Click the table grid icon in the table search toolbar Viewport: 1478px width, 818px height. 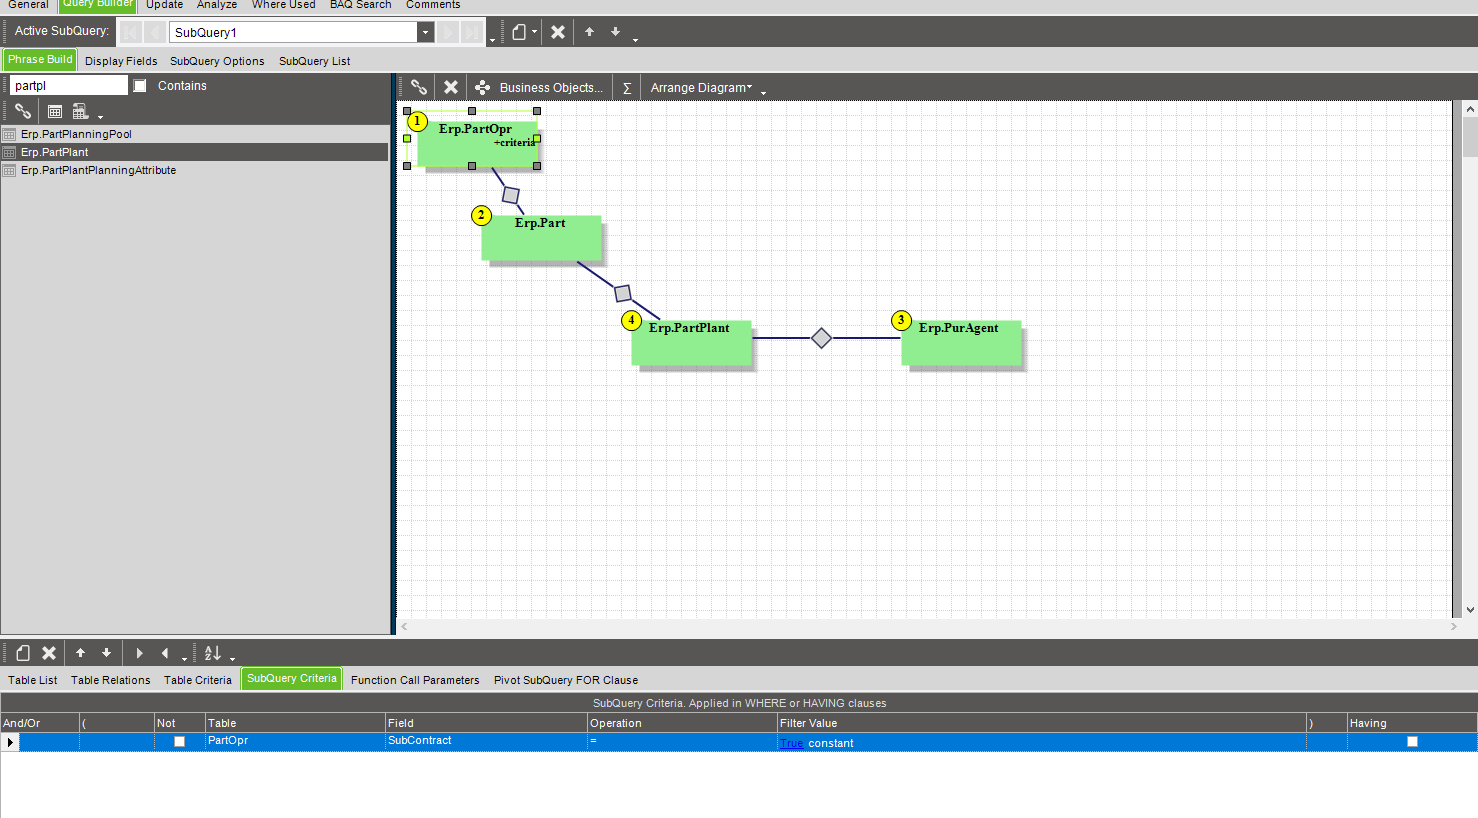(55, 111)
